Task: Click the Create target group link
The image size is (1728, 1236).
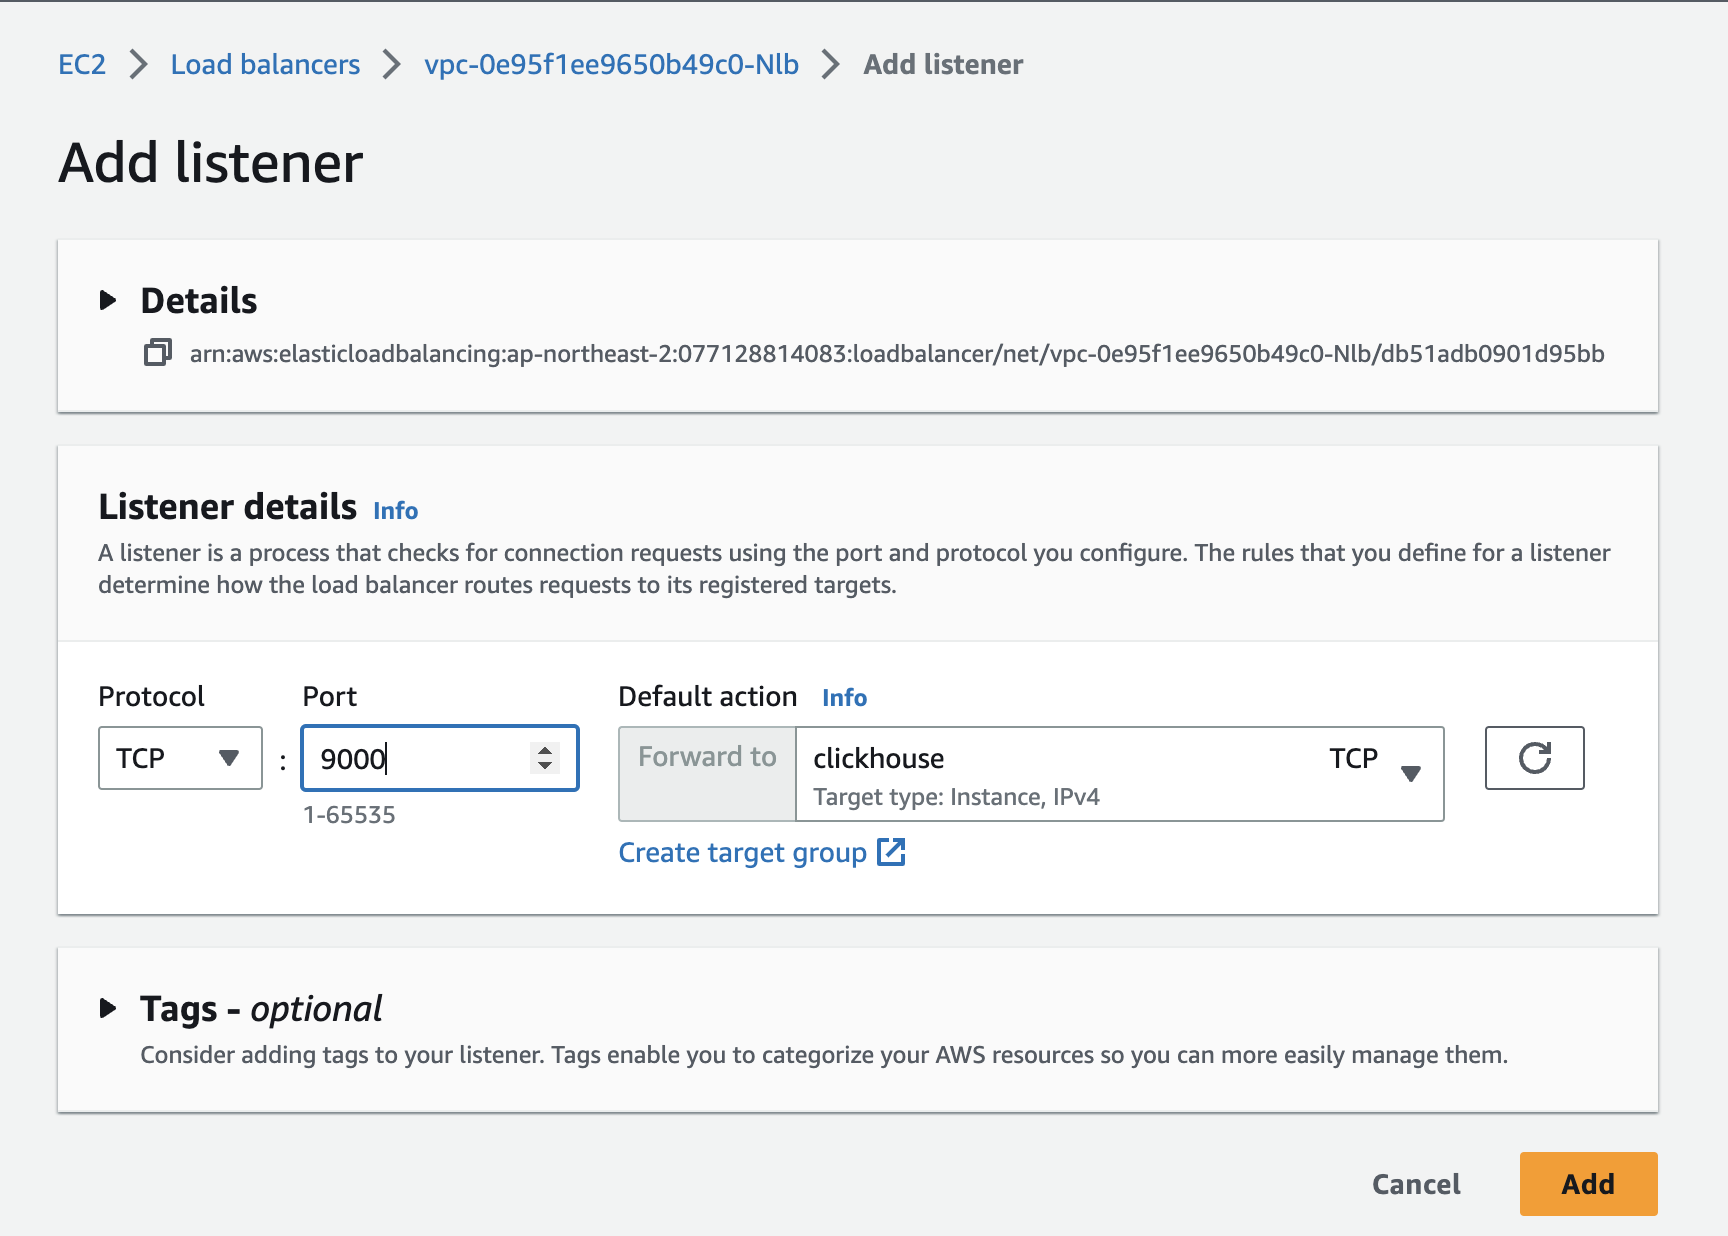Action: 742,853
